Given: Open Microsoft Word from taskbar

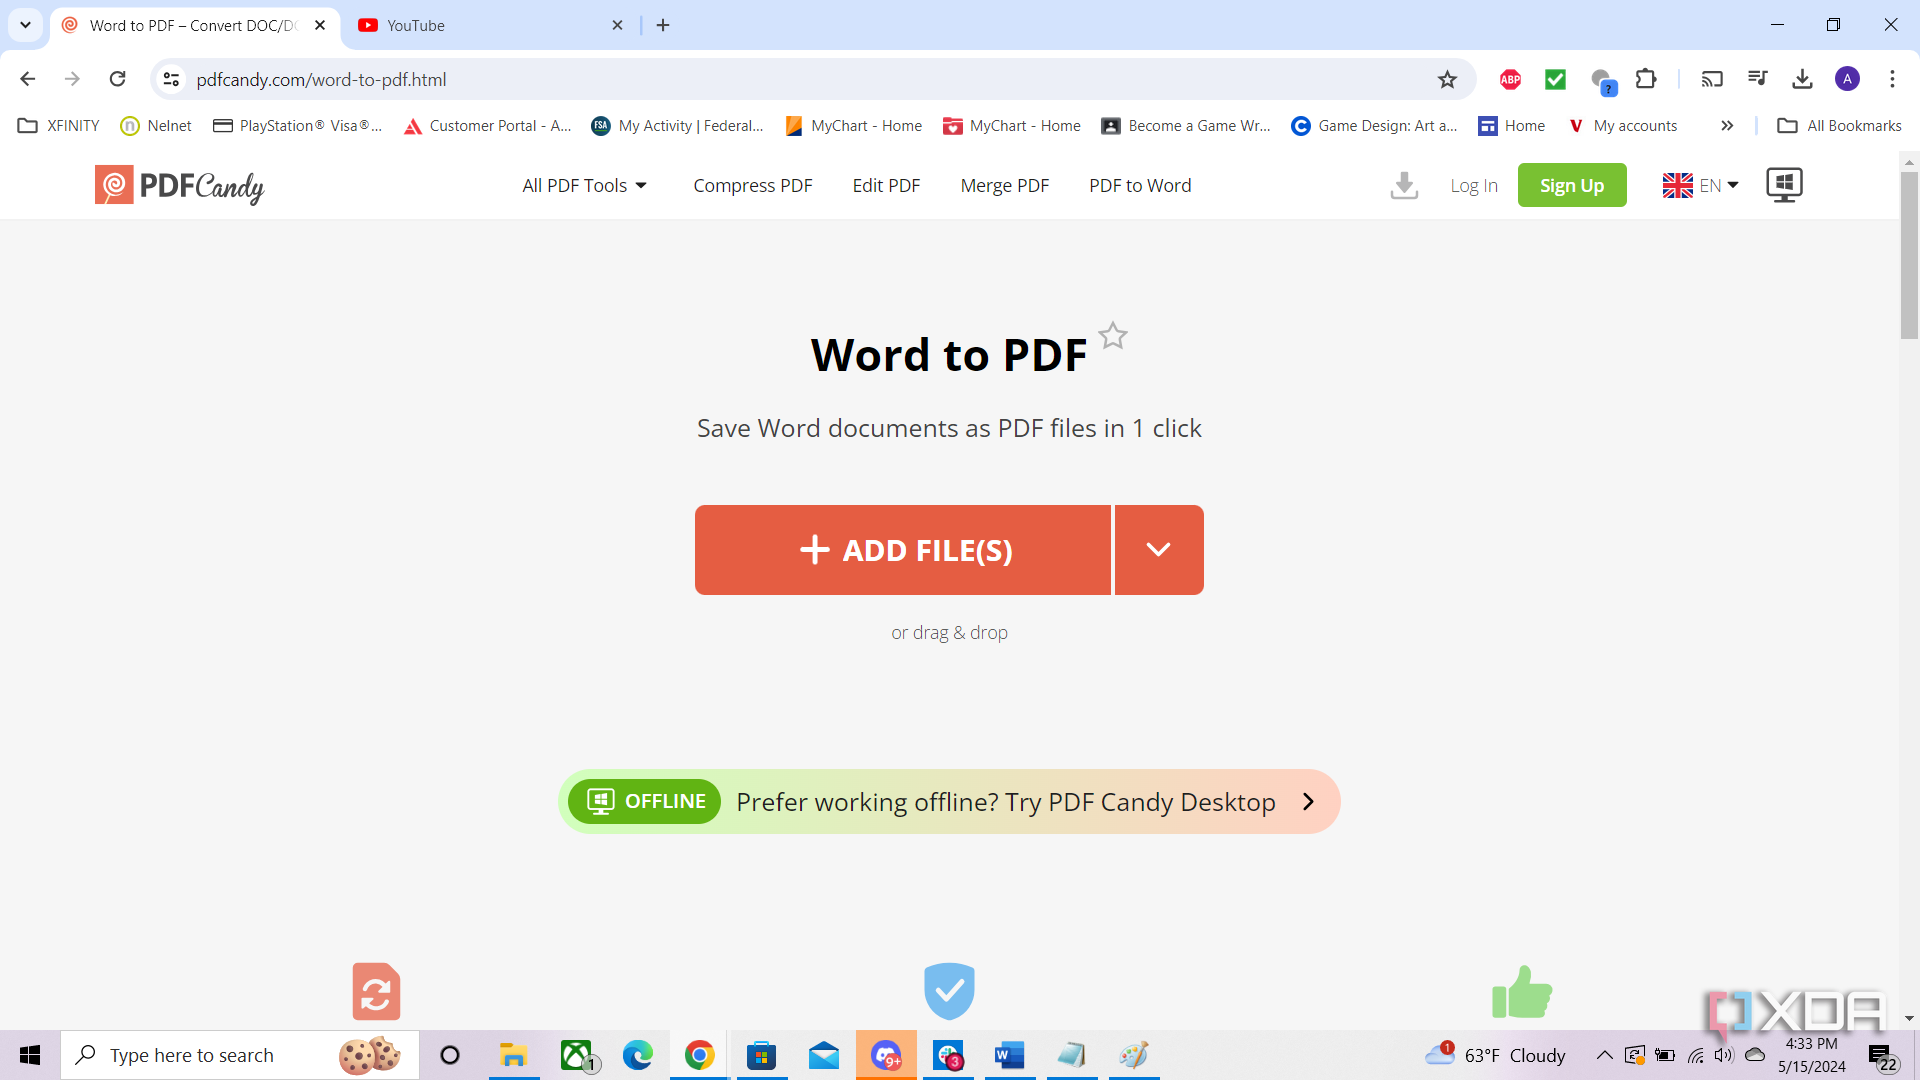Looking at the screenshot, I should [1010, 1055].
